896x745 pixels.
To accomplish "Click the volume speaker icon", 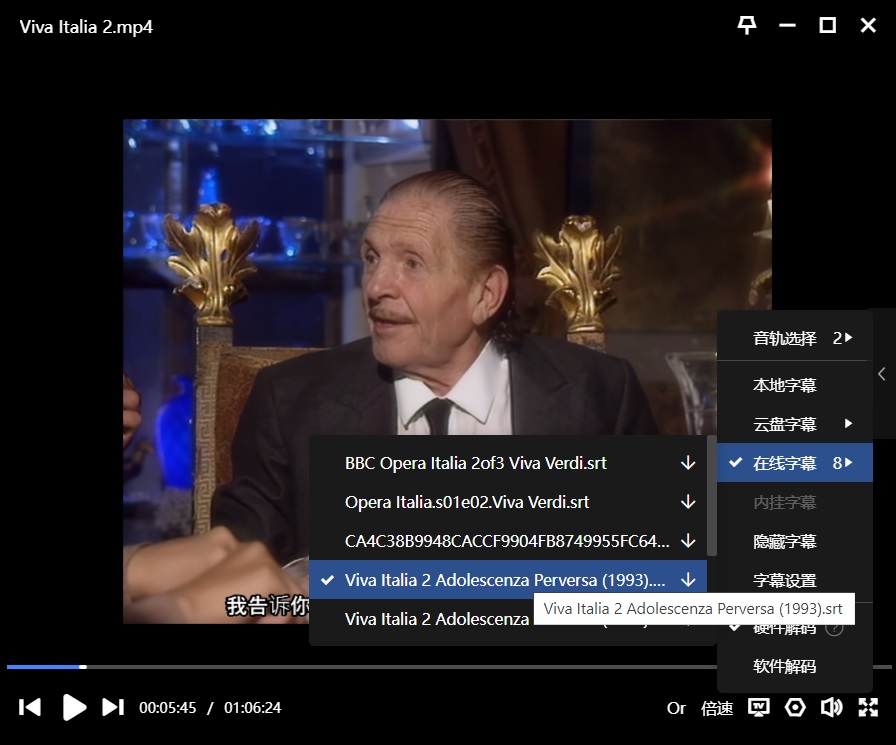I will click(831, 708).
